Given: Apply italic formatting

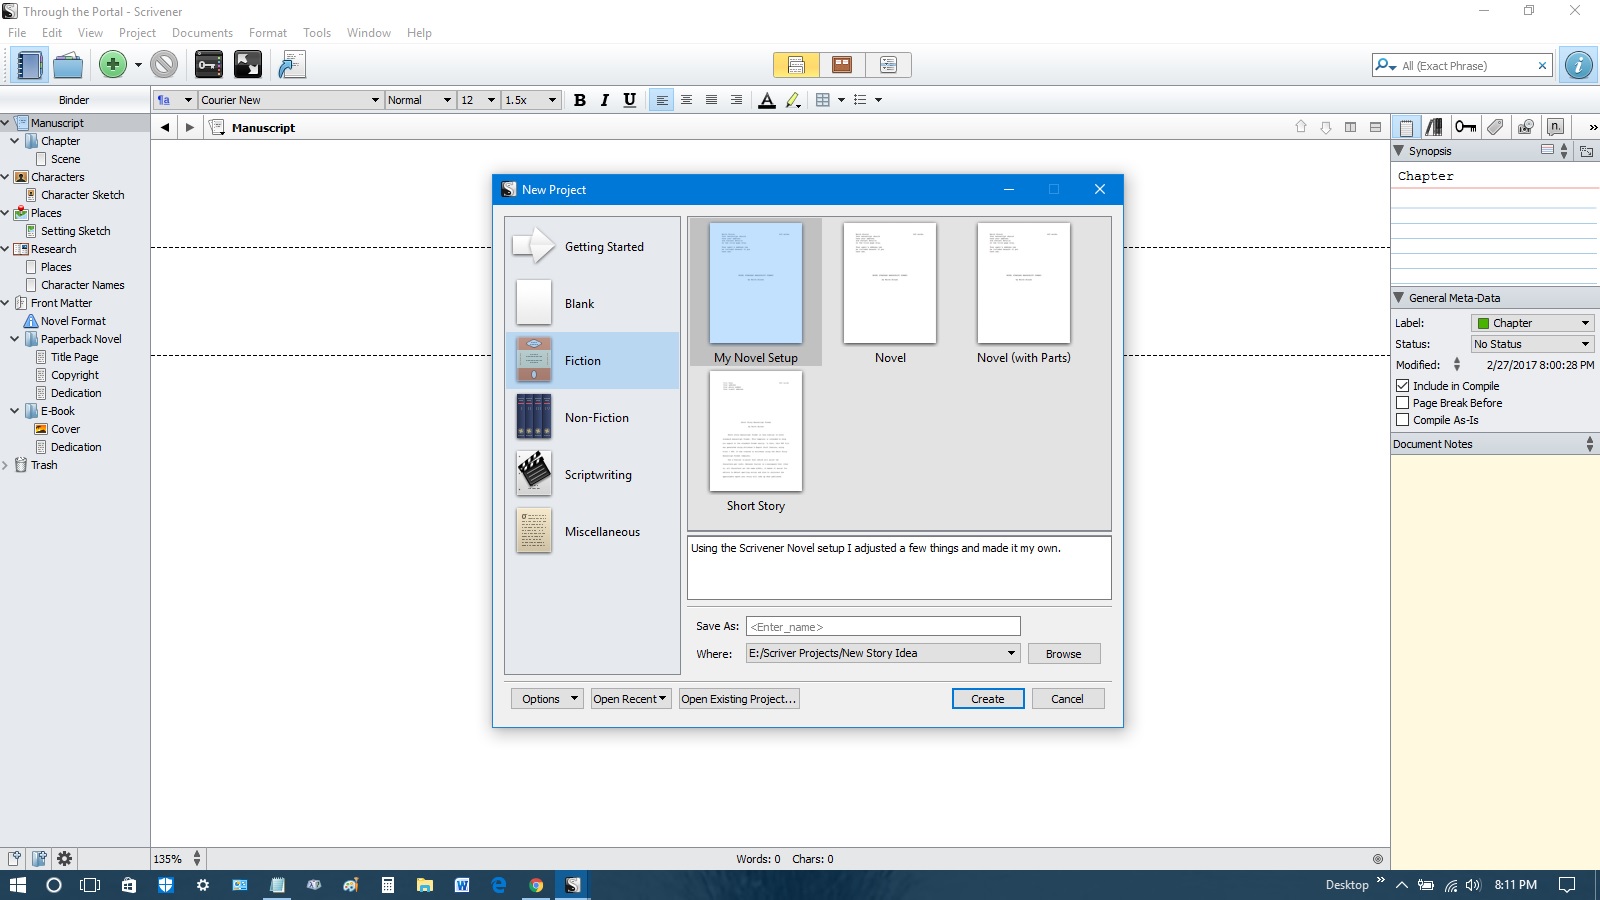Looking at the screenshot, I should (604, 100).
